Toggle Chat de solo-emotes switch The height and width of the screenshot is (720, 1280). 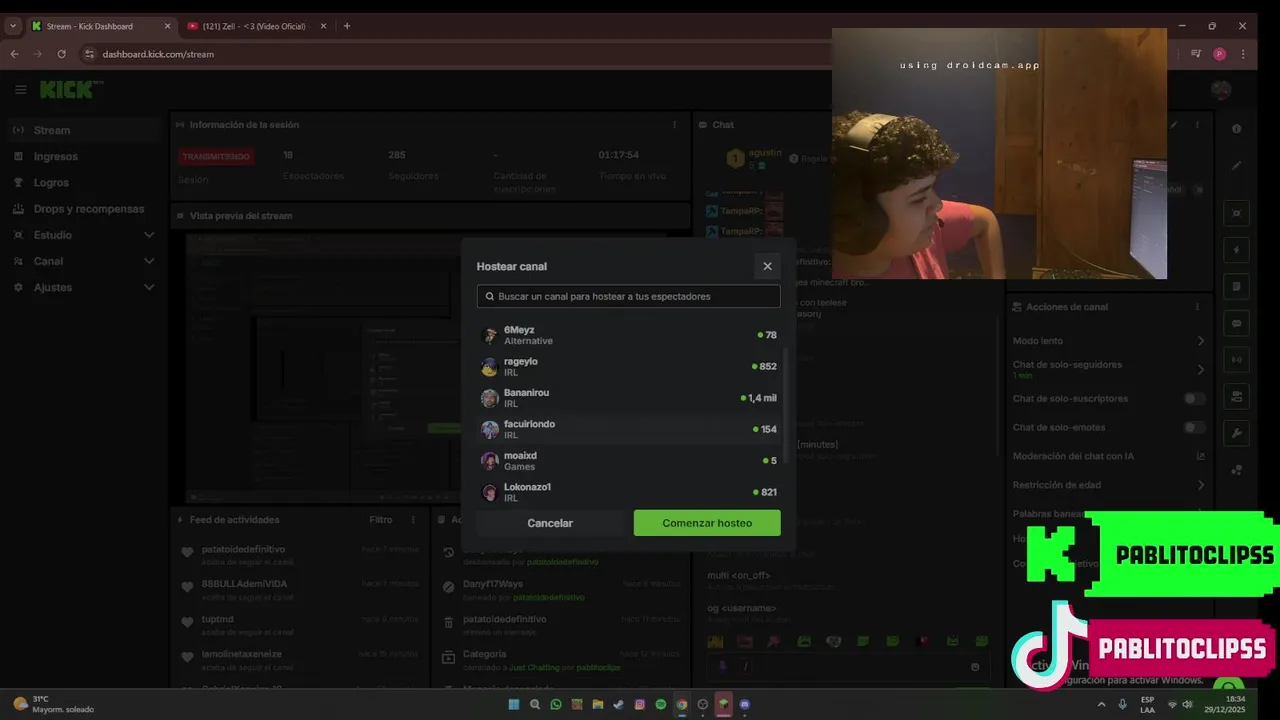1194,428
